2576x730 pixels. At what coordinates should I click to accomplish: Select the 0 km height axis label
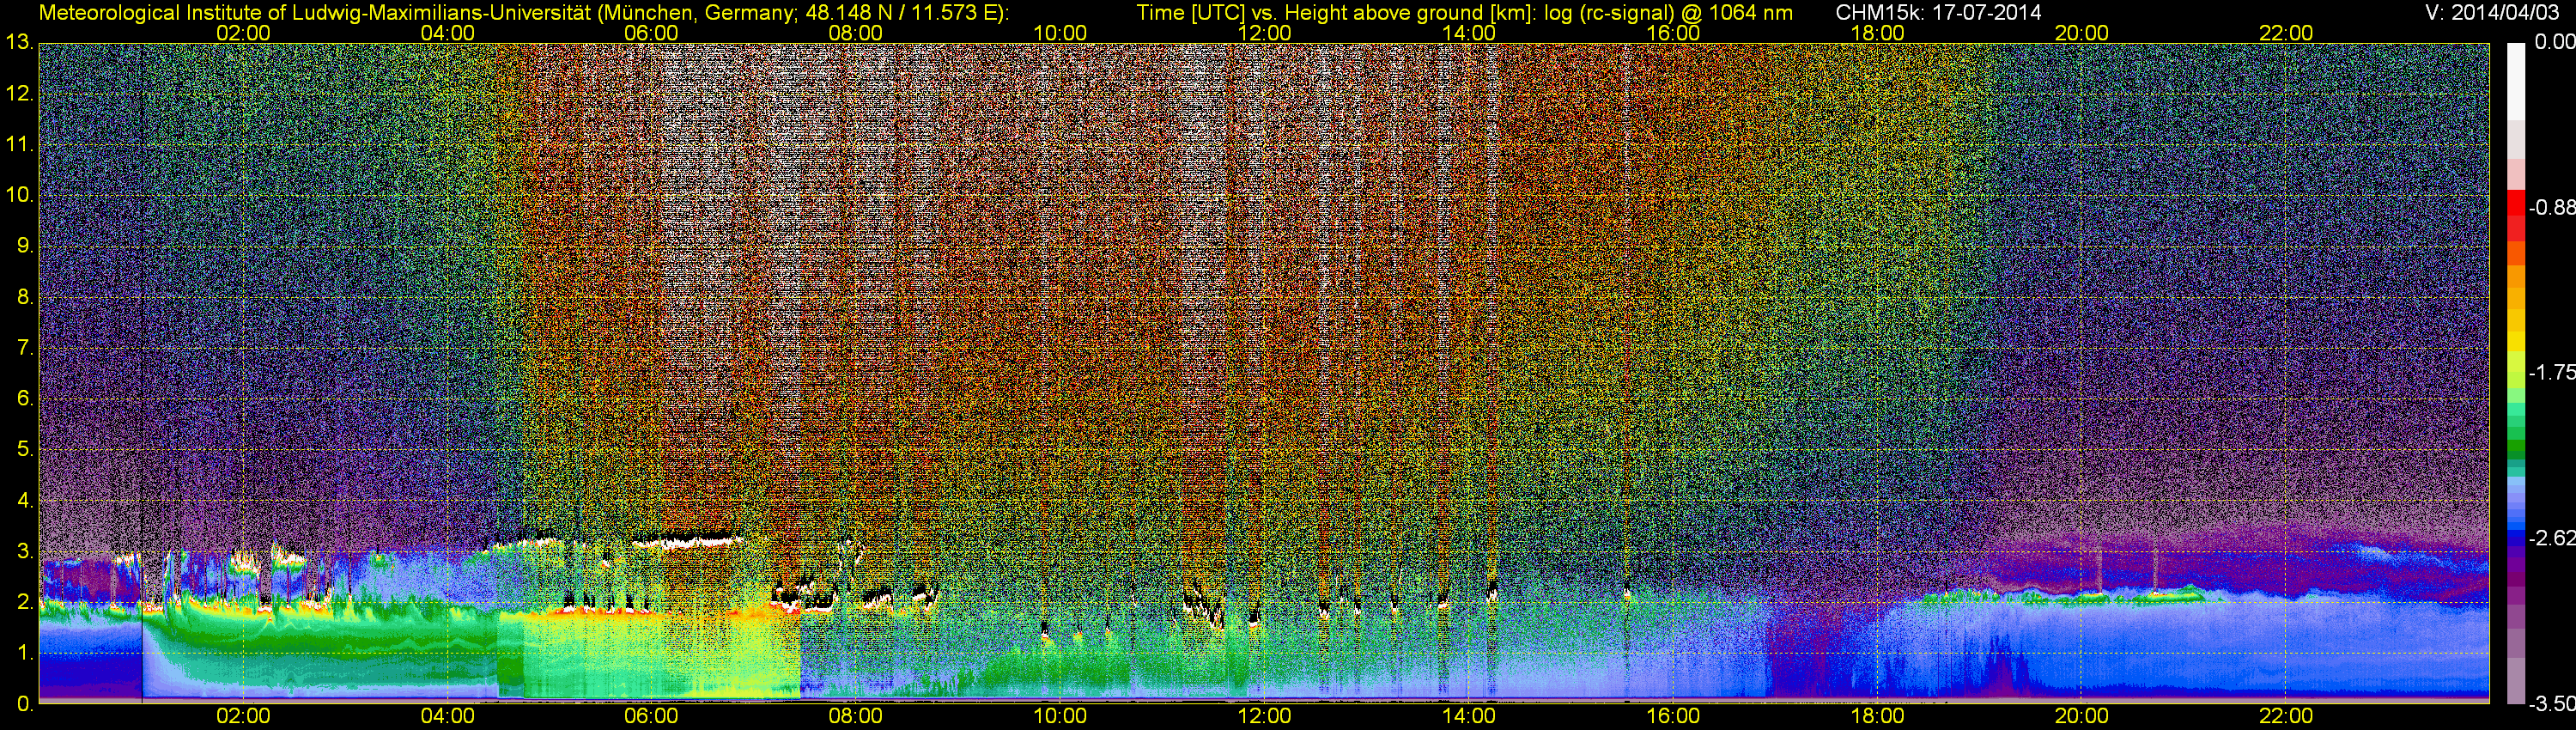pos(24,704)
